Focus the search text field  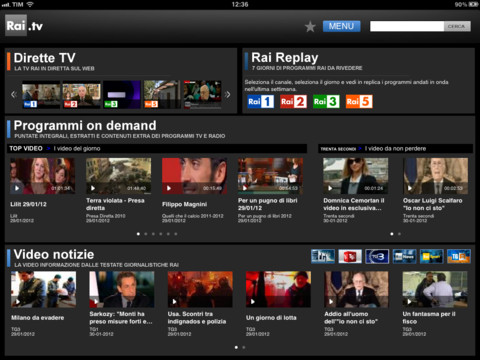407,26
